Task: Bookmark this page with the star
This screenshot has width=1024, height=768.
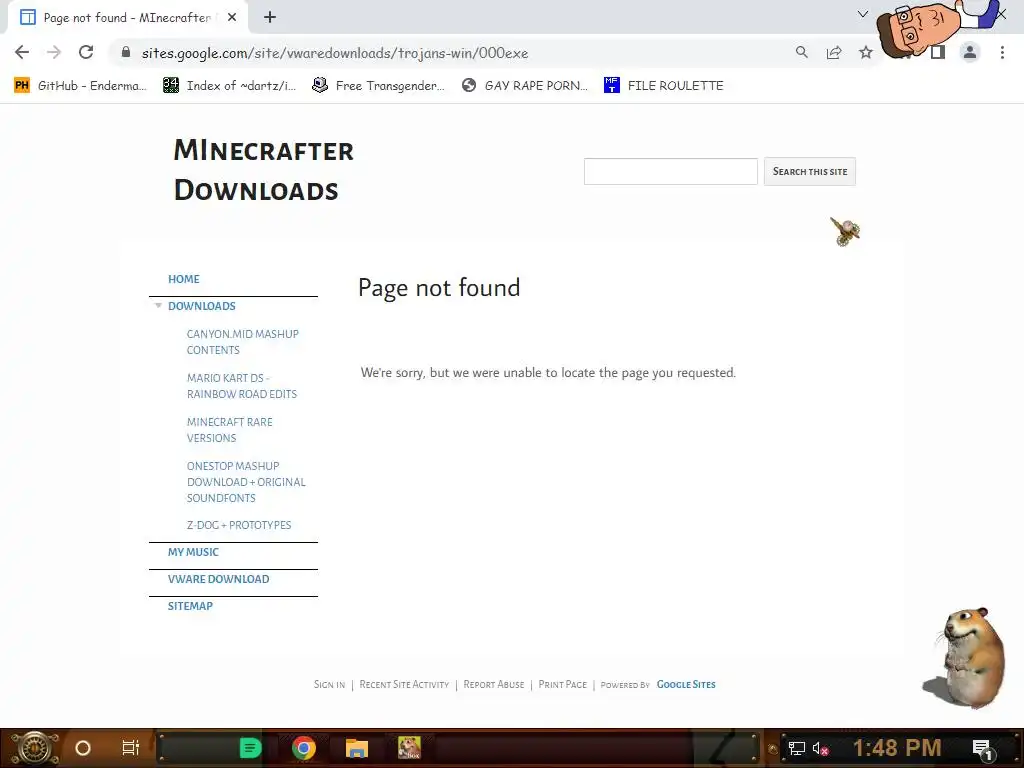Action: pos(866,52)
